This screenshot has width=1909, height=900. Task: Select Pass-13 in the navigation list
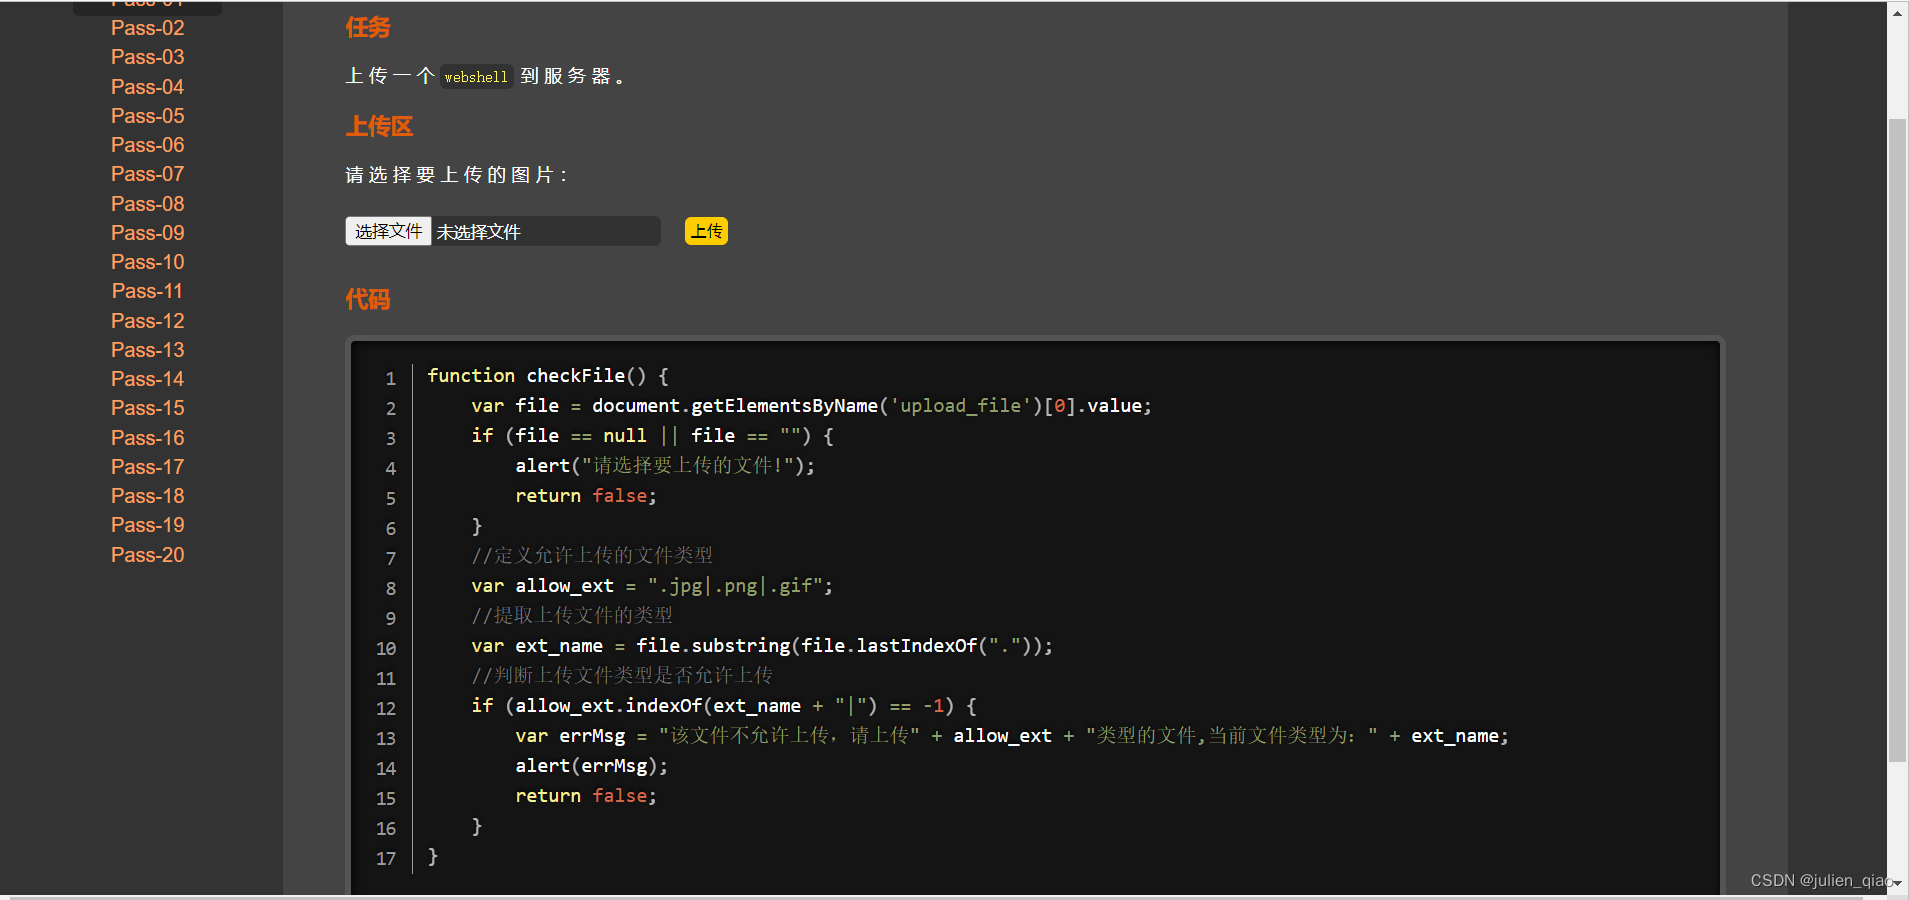[x=147, y=350]
